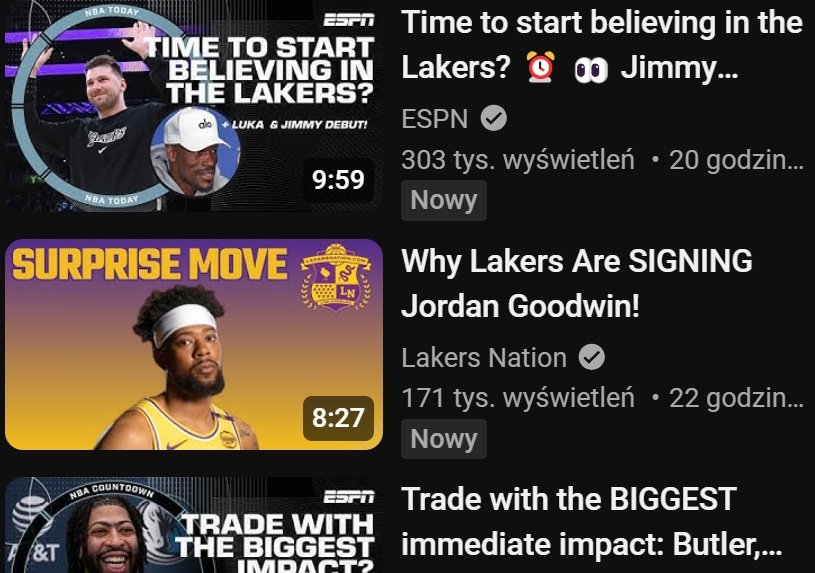815x573 pixels.
Task: Click the ESPN logo on the first thumbnail
Action: [349, 20]
